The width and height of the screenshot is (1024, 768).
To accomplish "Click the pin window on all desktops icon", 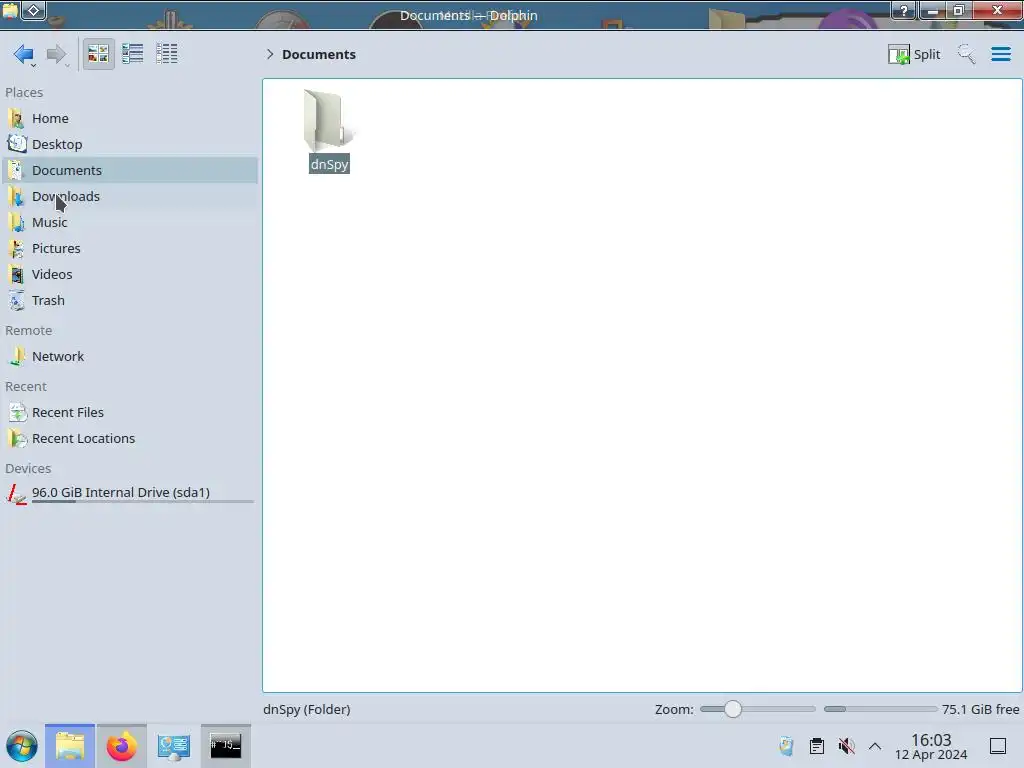I will click(34, 10).
